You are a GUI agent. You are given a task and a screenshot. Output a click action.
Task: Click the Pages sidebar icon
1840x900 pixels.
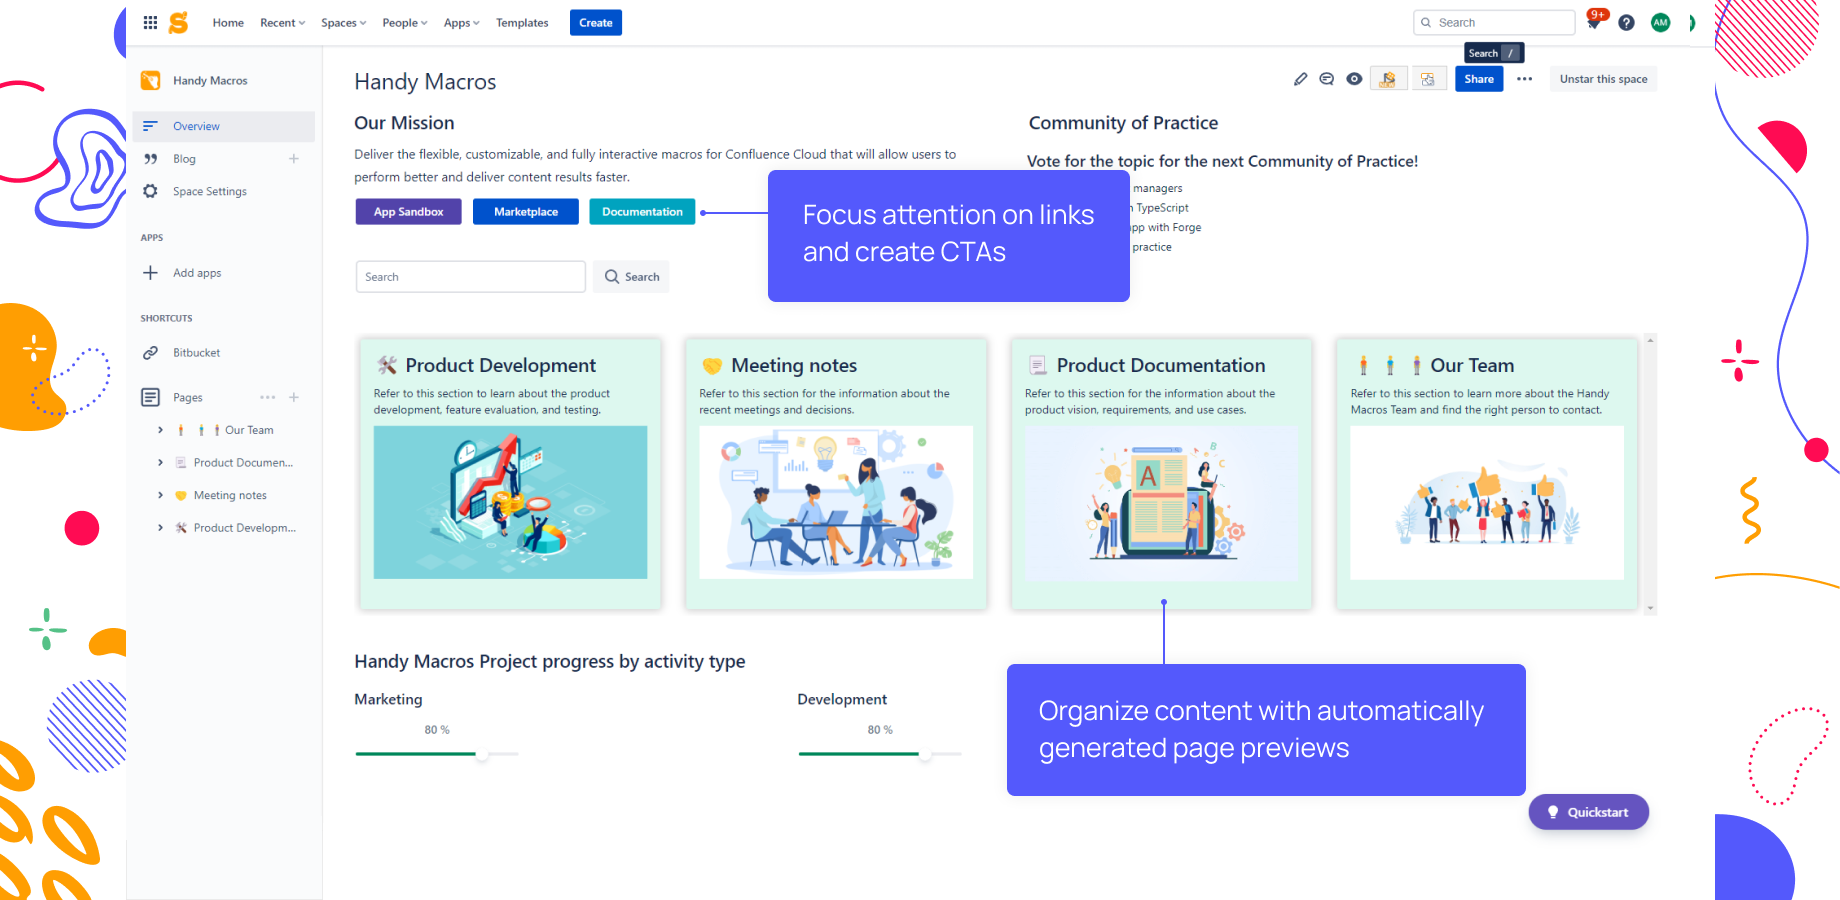click(150, 397)
